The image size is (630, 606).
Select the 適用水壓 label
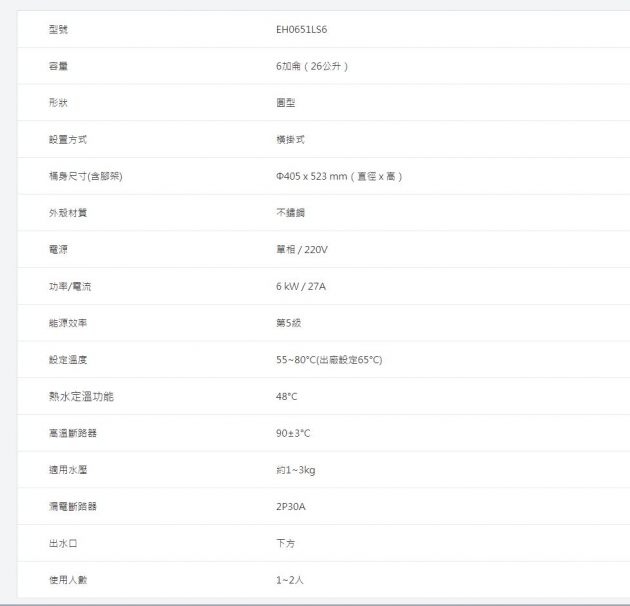coord(68,470)
